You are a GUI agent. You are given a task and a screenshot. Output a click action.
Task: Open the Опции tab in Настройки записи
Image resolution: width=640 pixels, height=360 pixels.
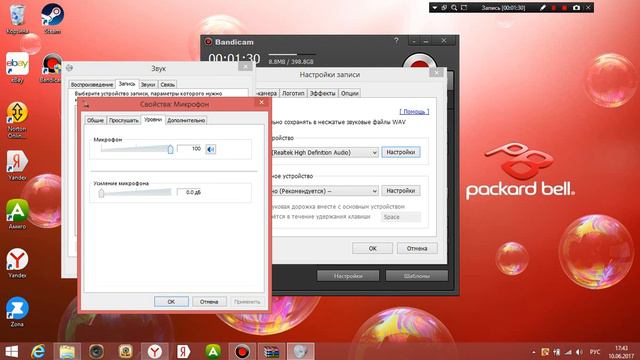tap(349, 93)
